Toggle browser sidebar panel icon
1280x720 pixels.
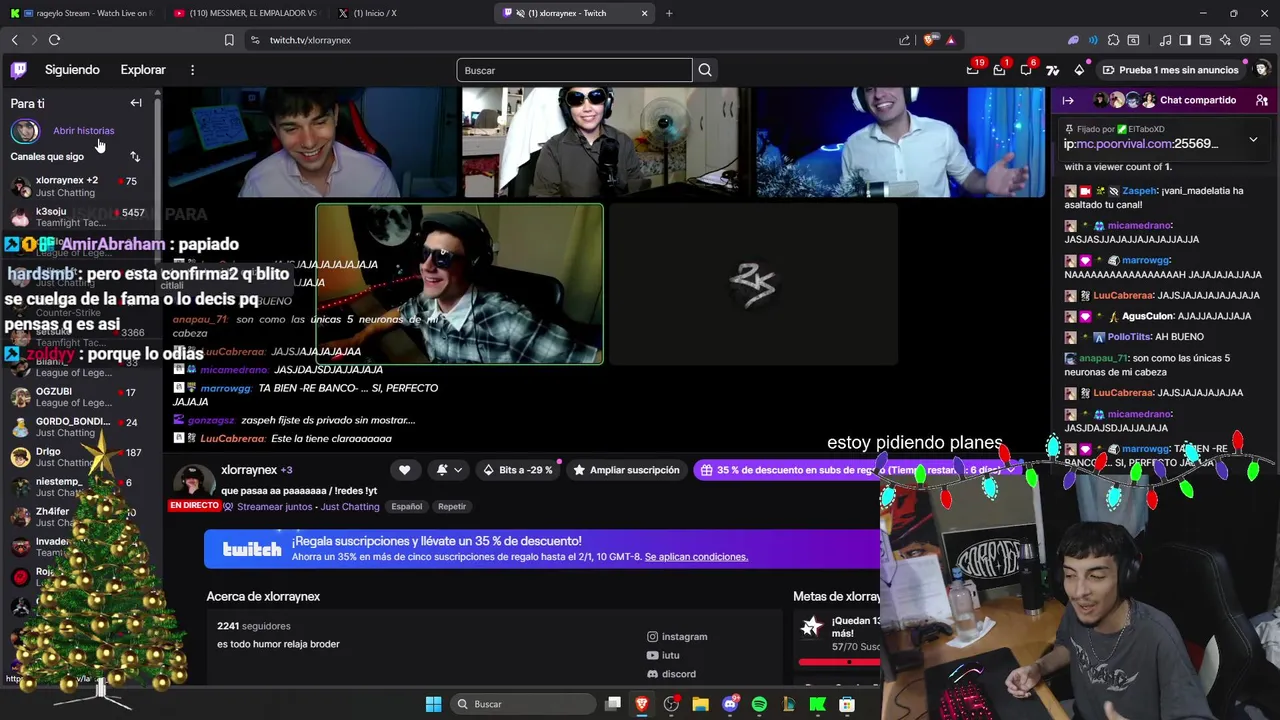[x=1185, y=40]
